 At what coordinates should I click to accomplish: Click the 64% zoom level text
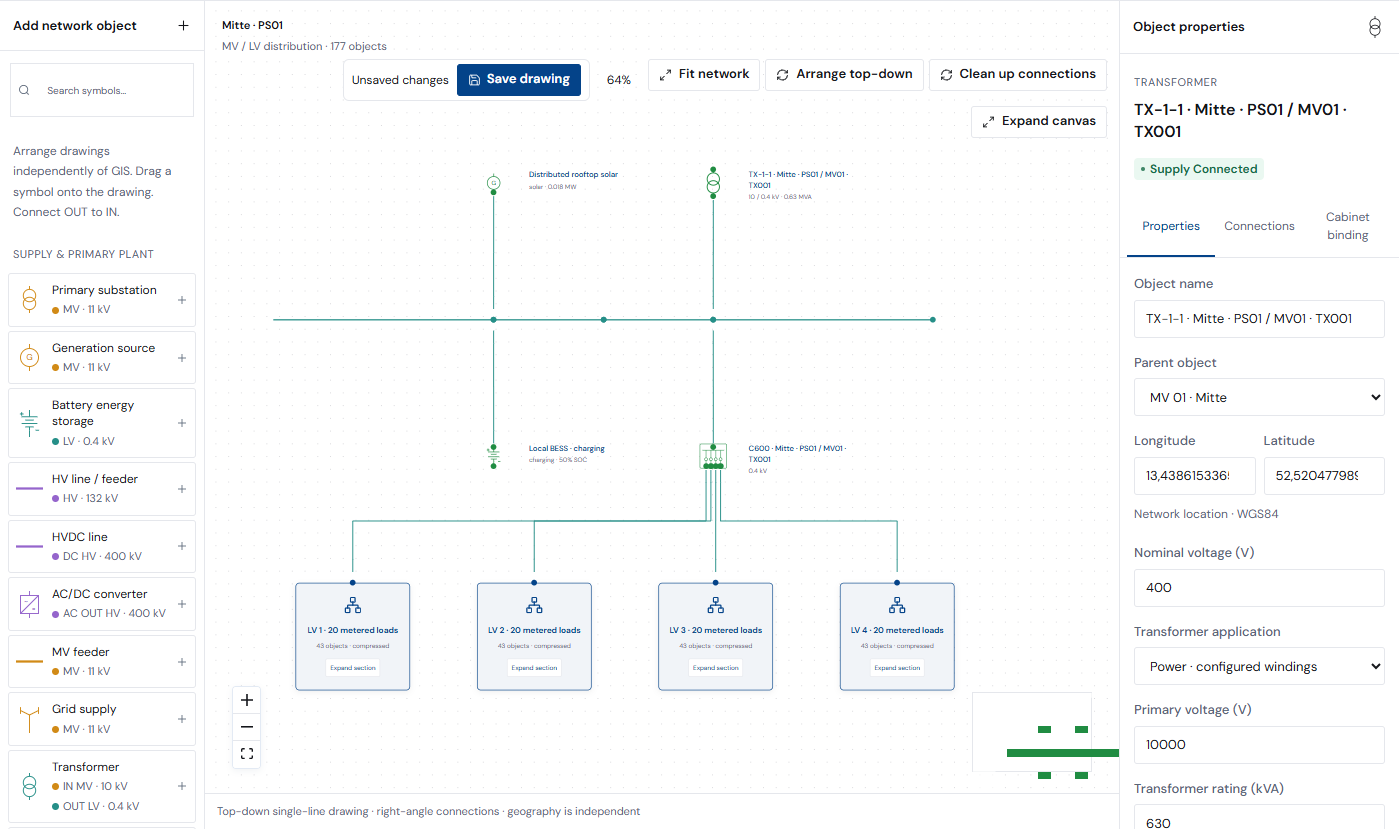click(x=619, y=80)
